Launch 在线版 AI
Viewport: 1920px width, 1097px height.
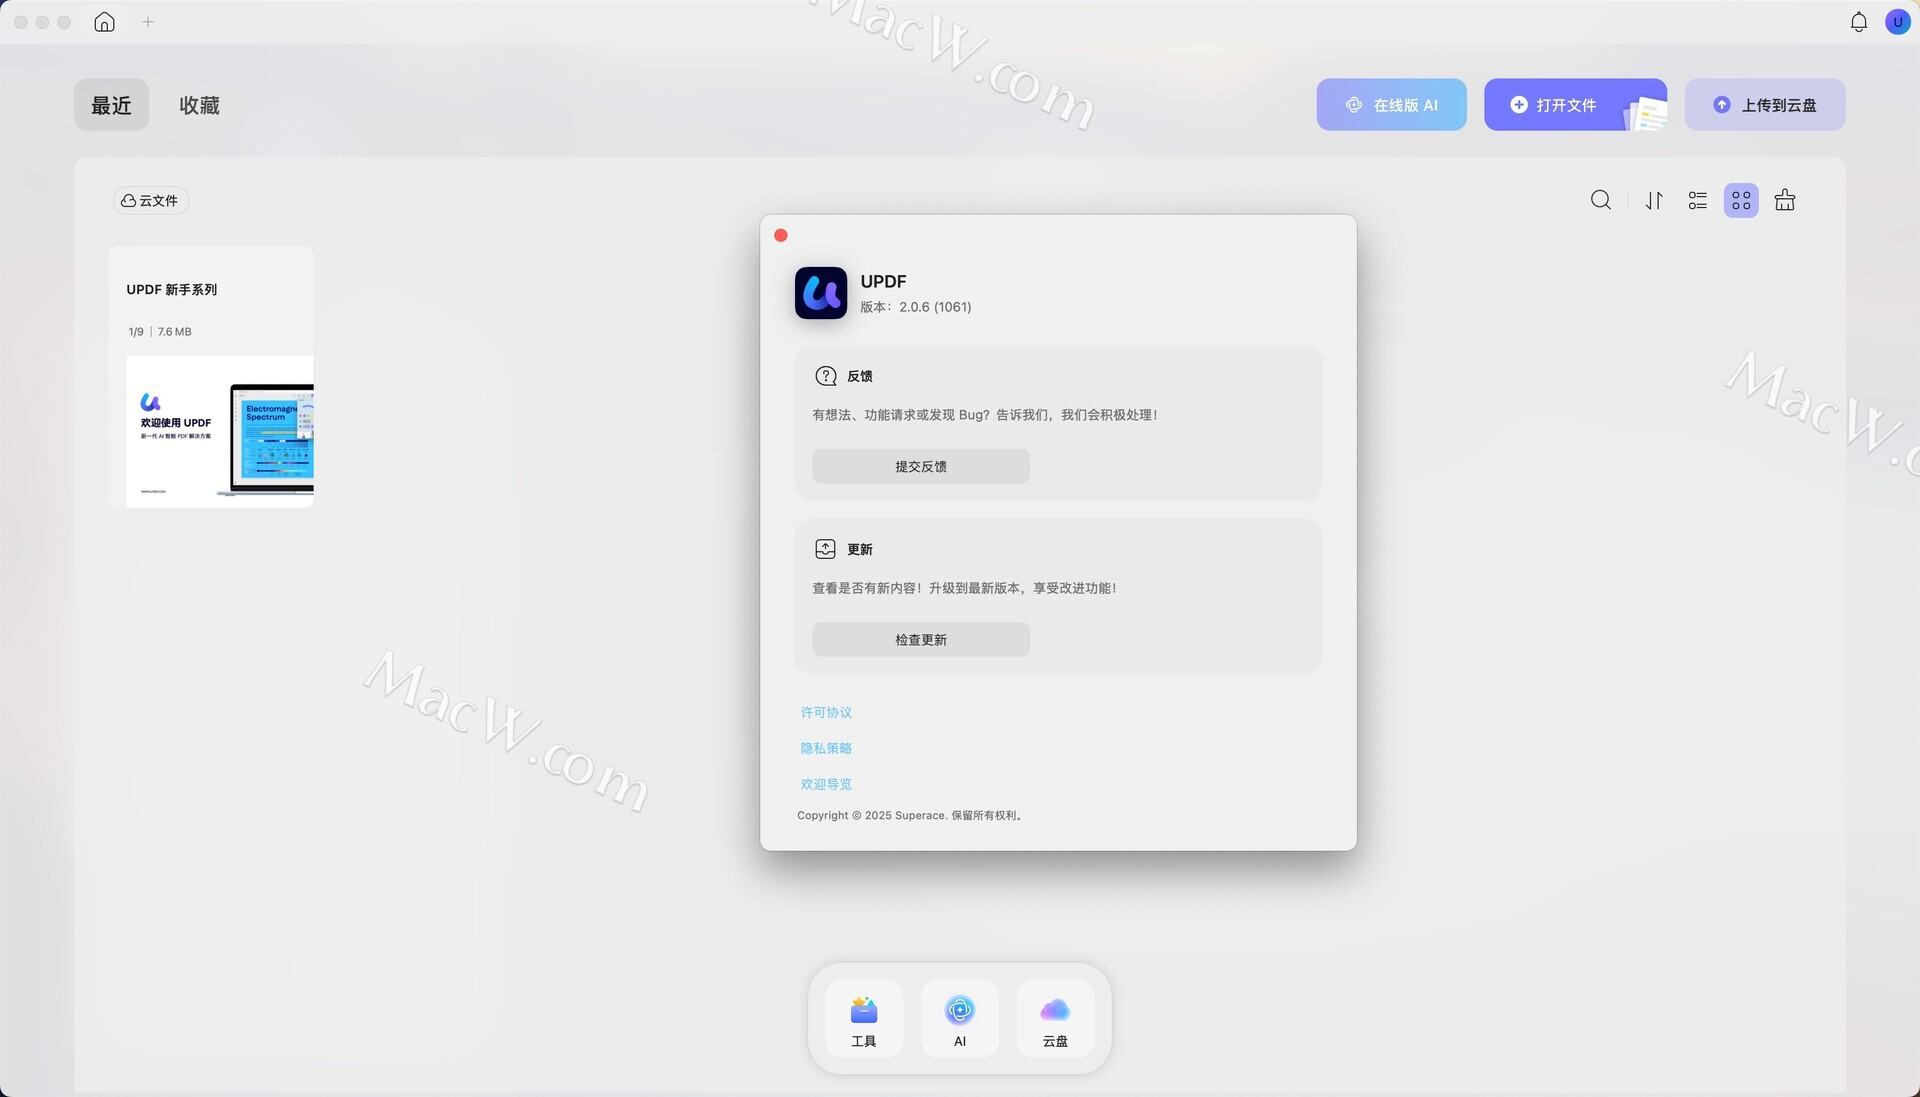[1391, 105]
